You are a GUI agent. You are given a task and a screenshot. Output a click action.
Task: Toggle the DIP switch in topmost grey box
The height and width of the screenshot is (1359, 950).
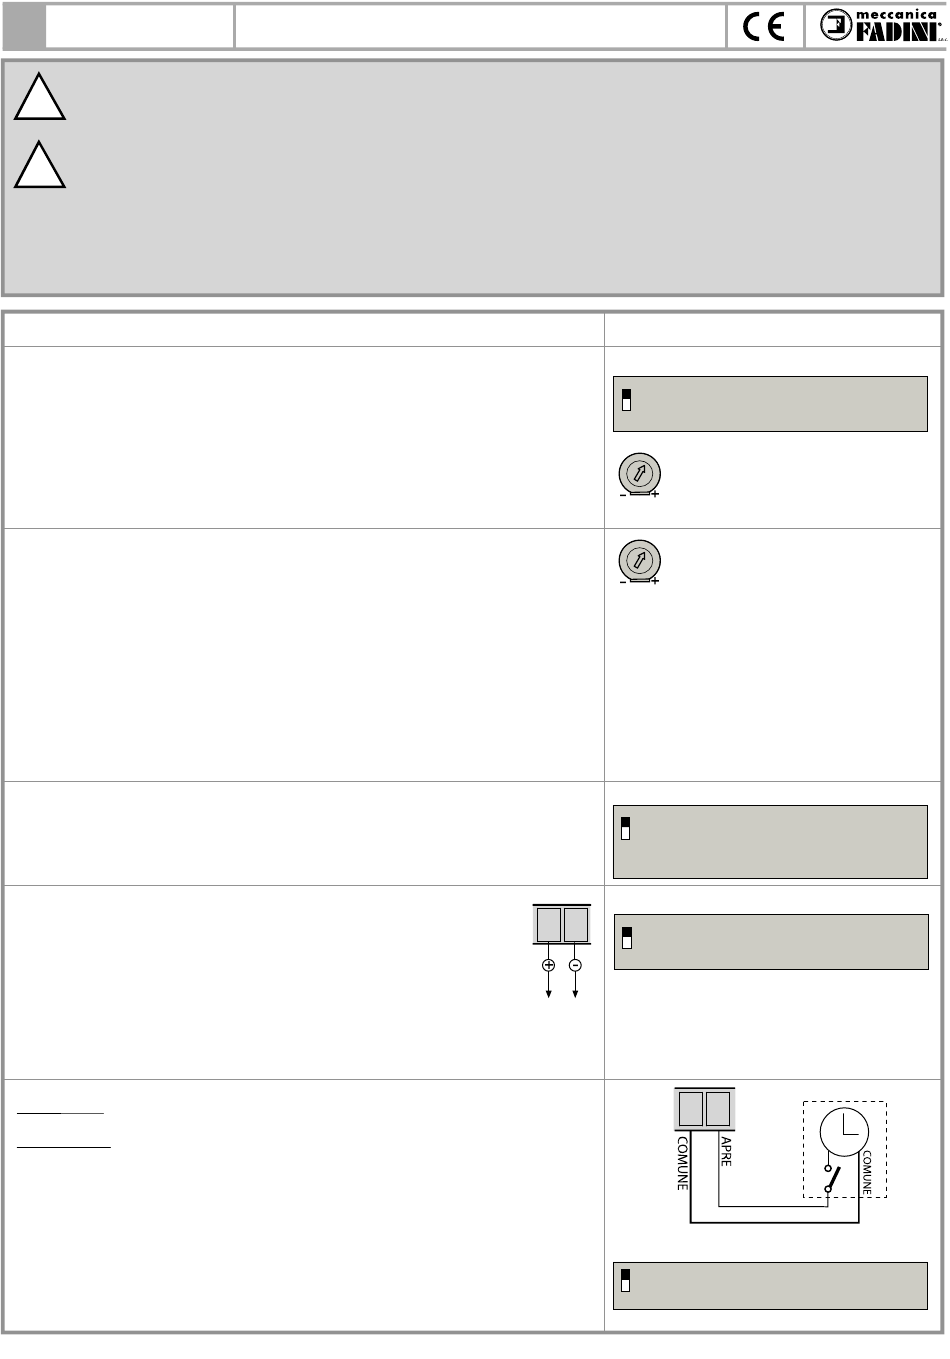[x=627, y=398]
